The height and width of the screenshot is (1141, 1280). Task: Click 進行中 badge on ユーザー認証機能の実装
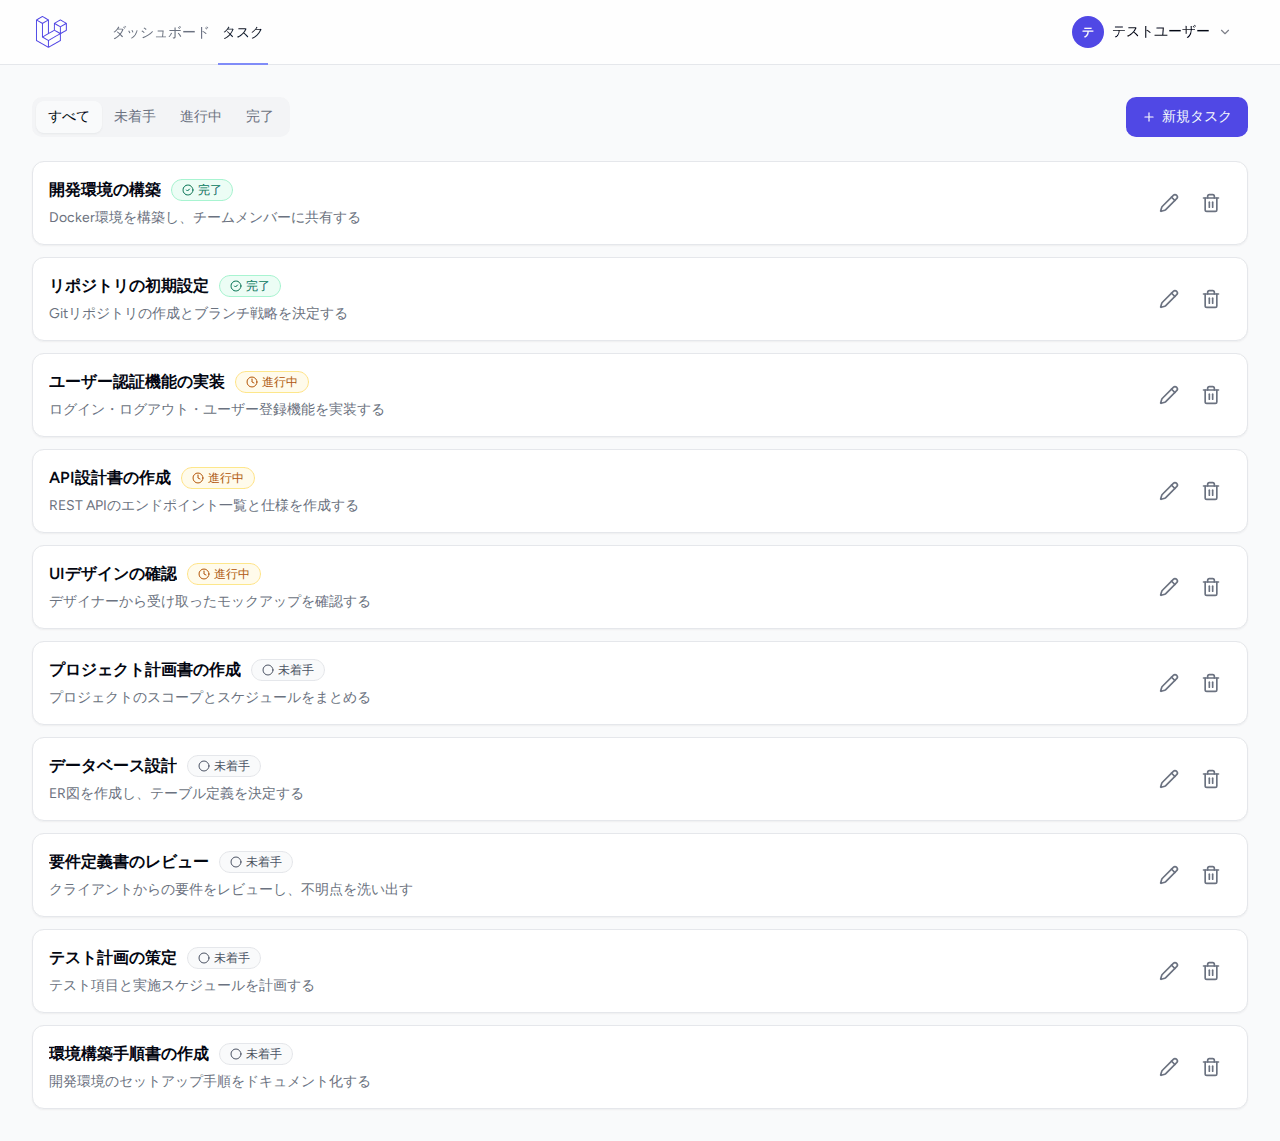[272, 382]
